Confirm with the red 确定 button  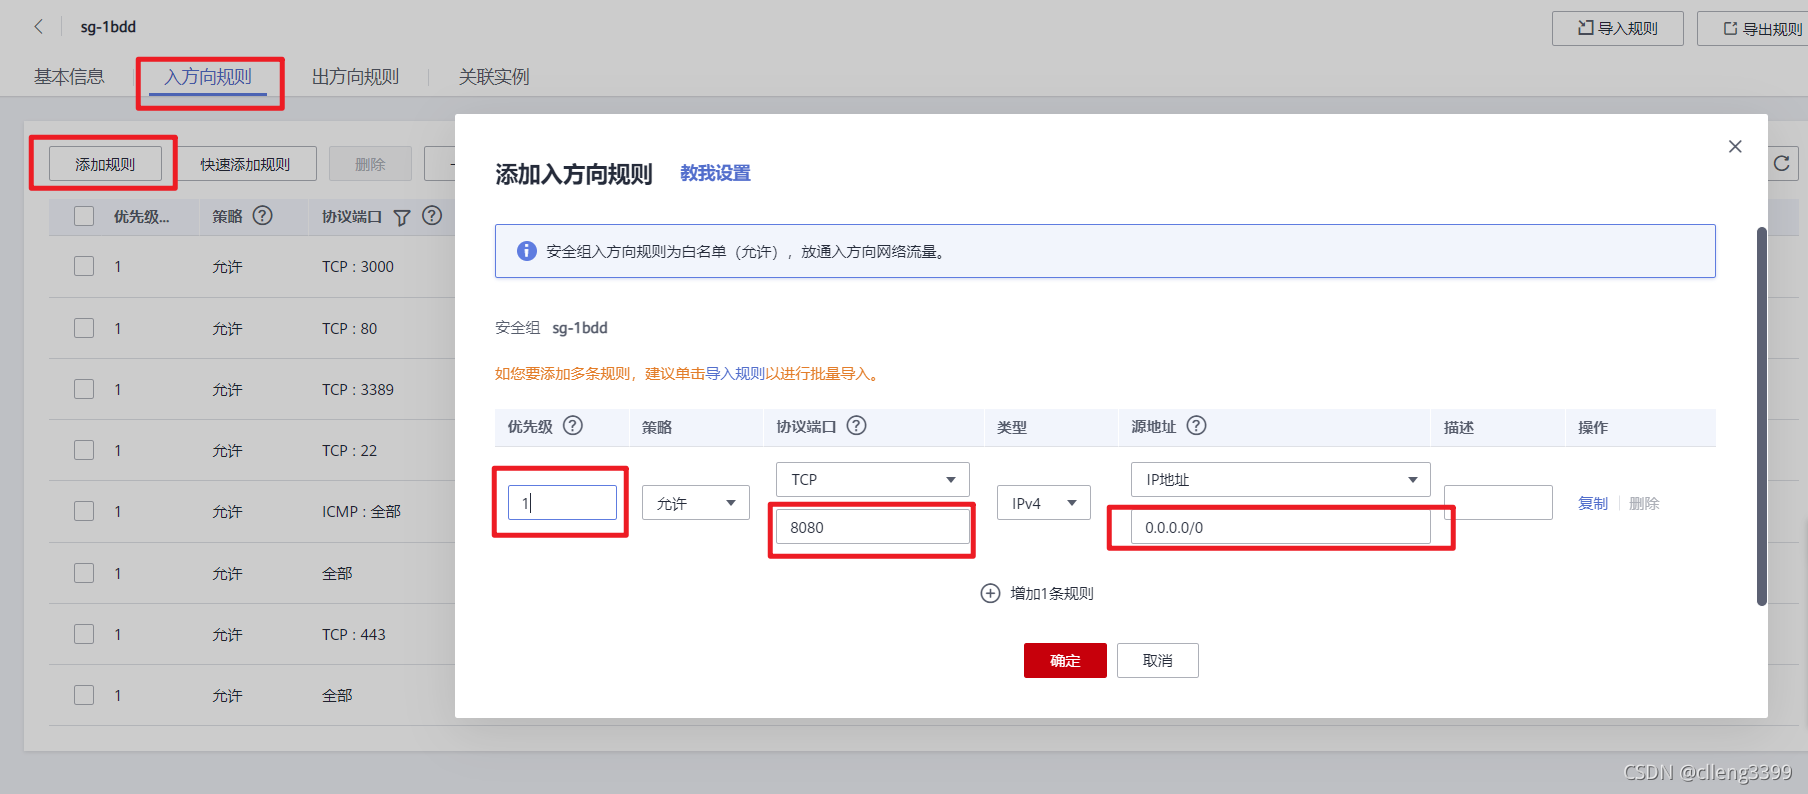tap(1065, 660)
